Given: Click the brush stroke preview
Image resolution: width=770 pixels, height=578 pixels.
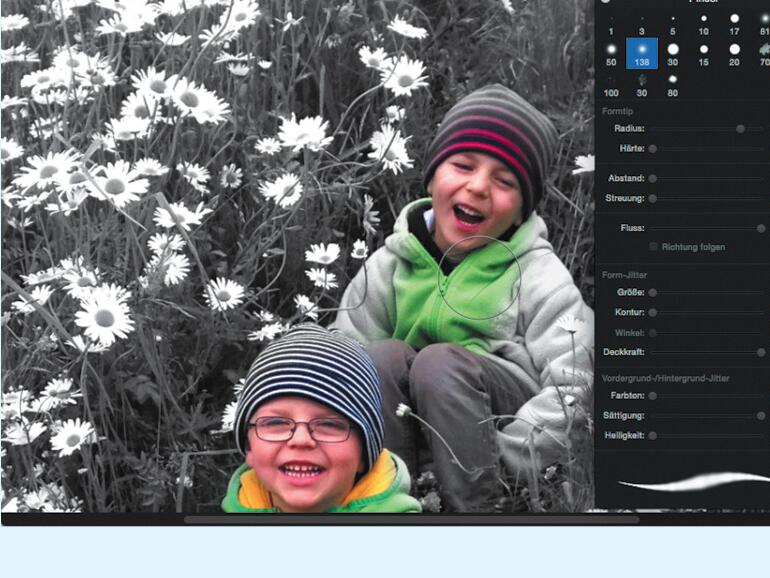Looking at the screenshot, I should click(x=690, y=484).
